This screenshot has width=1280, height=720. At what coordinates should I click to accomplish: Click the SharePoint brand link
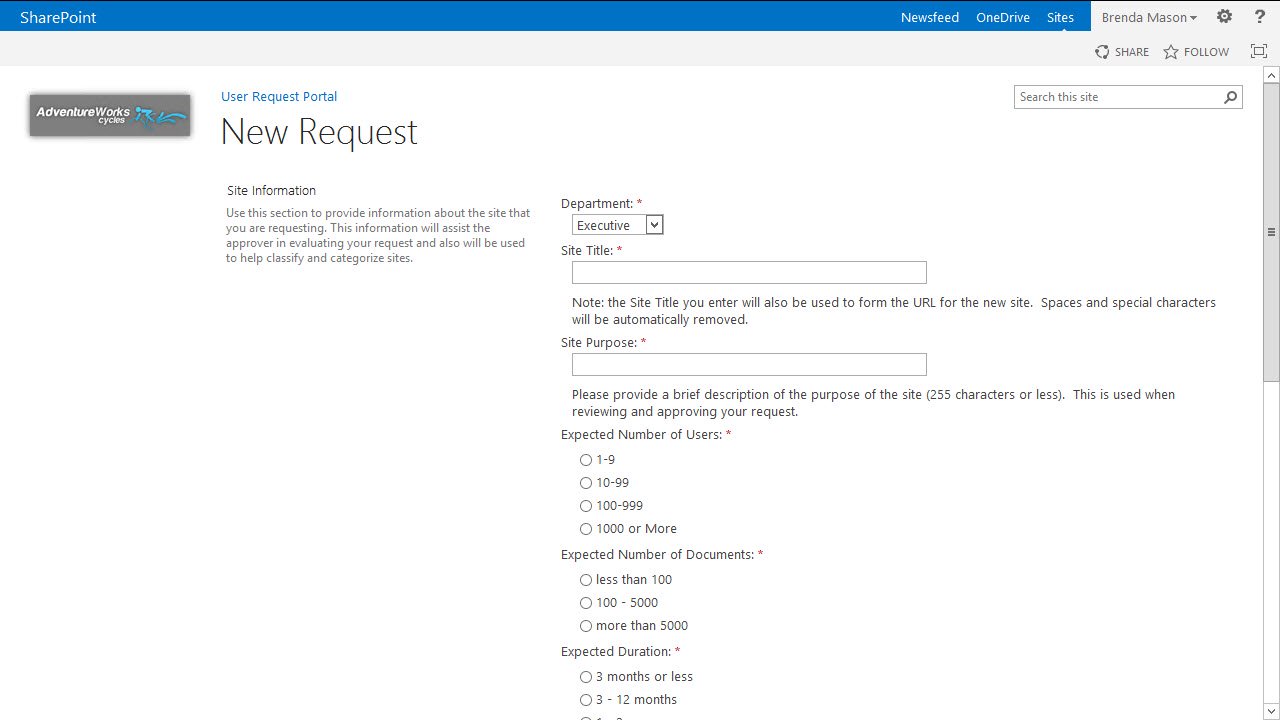click(58, 17)
